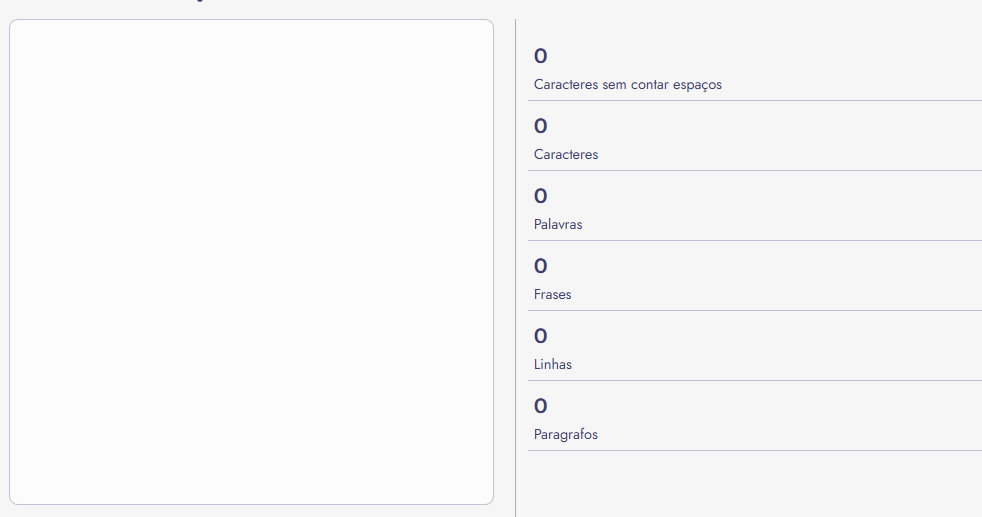Click the zero count above Palavras
The width and height of the screenshot is (982, 517).
[540, 197]
